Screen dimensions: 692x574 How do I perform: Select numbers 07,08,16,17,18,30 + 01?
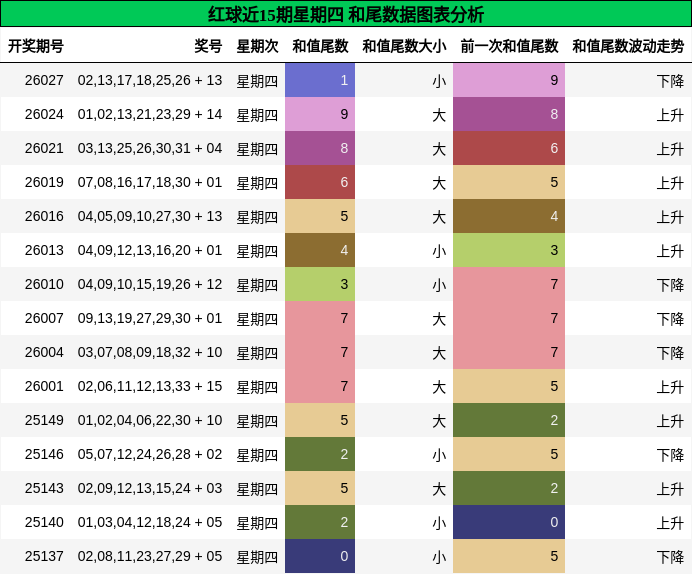click(150, 182)
